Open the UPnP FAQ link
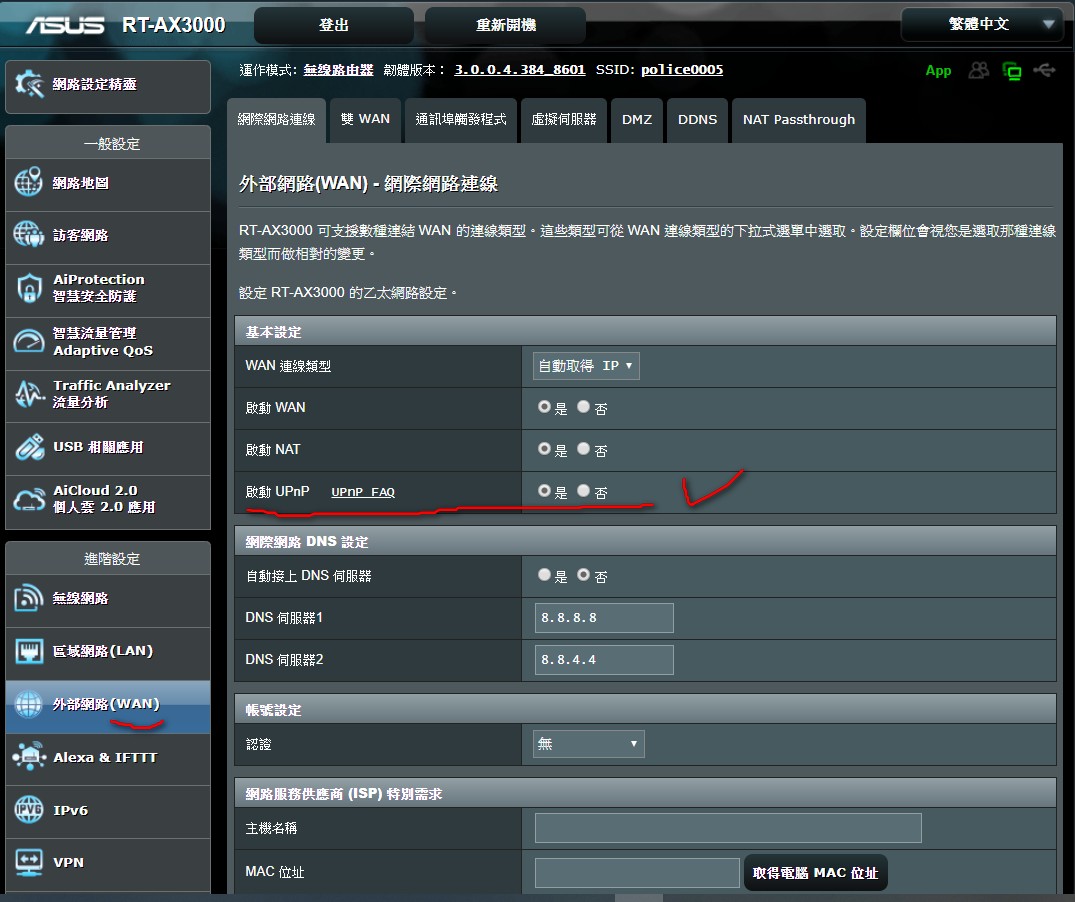Image resolution: width=1075 pixels, height=902 pixels. (363, 492)
